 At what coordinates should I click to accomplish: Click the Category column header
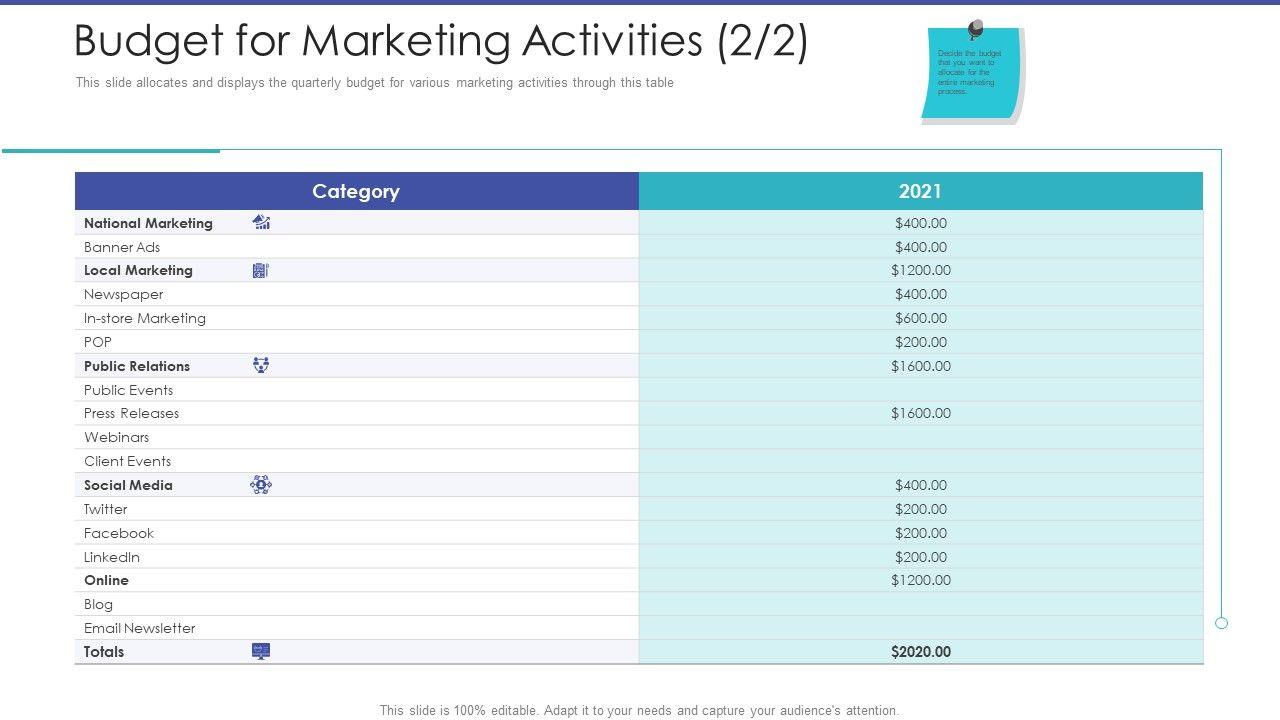point(356,191)
